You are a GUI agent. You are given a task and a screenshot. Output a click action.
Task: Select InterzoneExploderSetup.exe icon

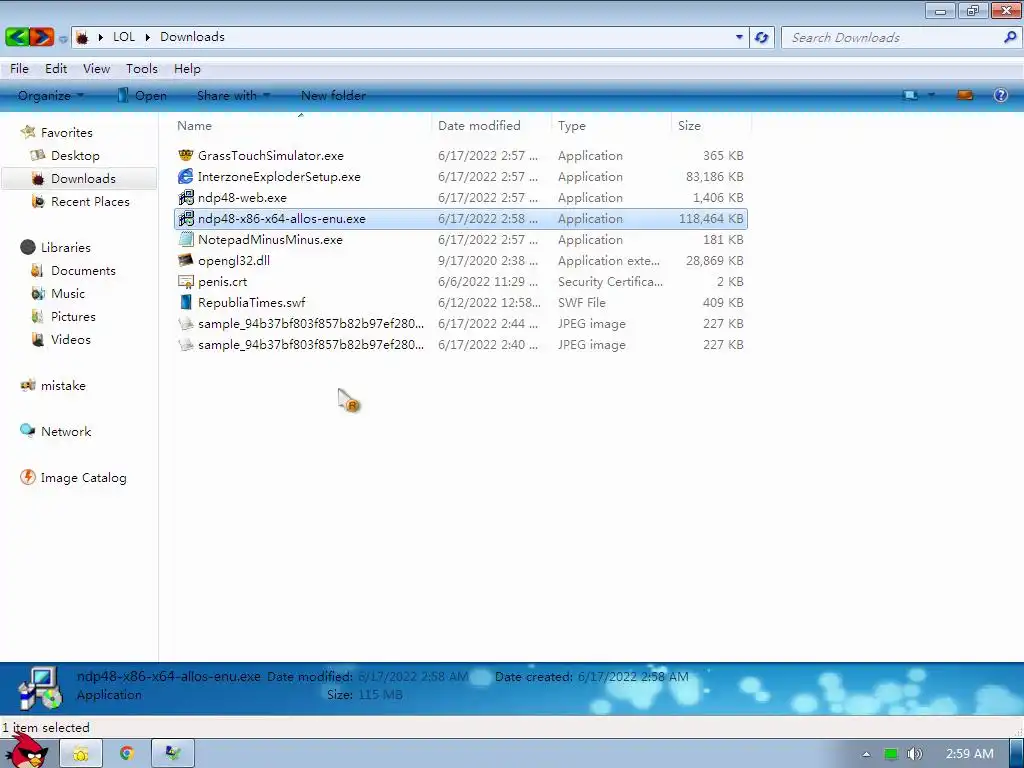pos(186,176)
